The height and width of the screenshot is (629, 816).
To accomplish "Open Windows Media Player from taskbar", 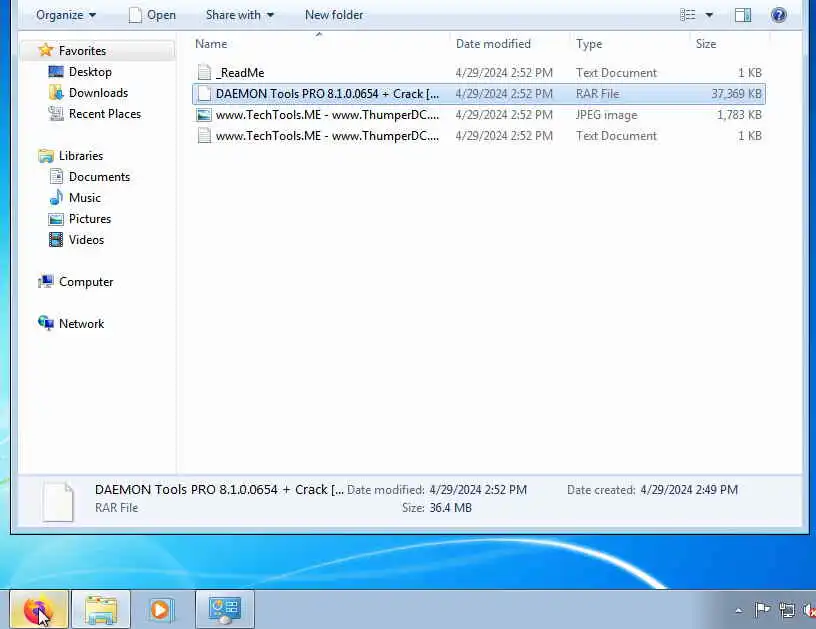I will point(160,610).
